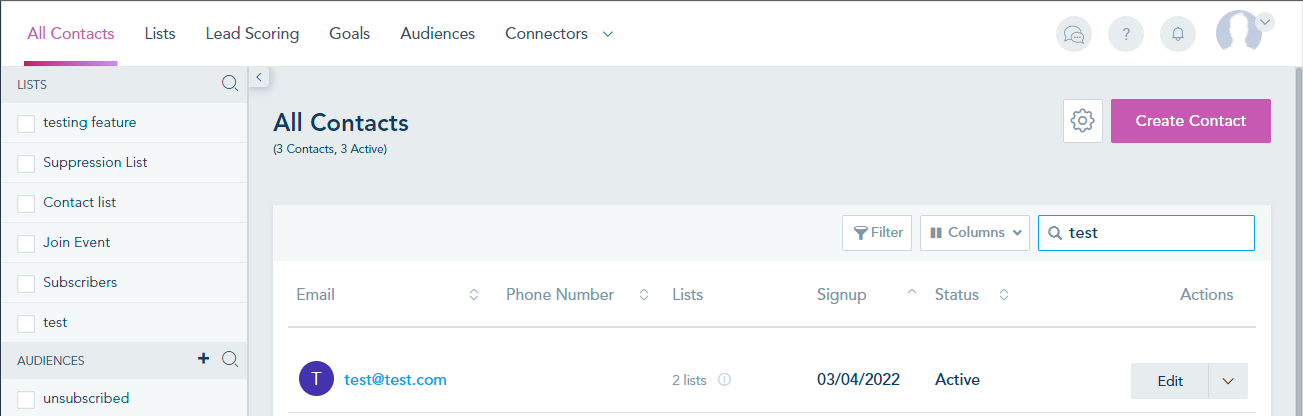Expand the Connectors menu
Screen dimensions: 1303x416
click(x=559, y=34)
